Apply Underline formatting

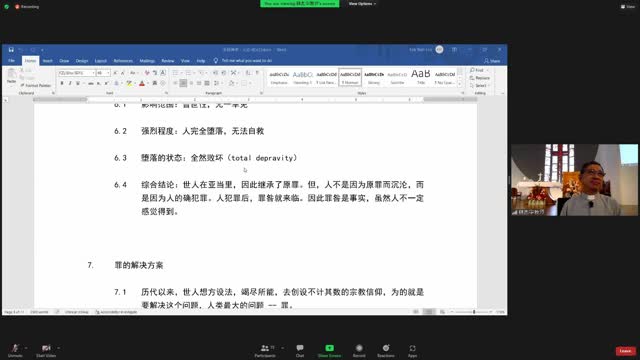78,83
